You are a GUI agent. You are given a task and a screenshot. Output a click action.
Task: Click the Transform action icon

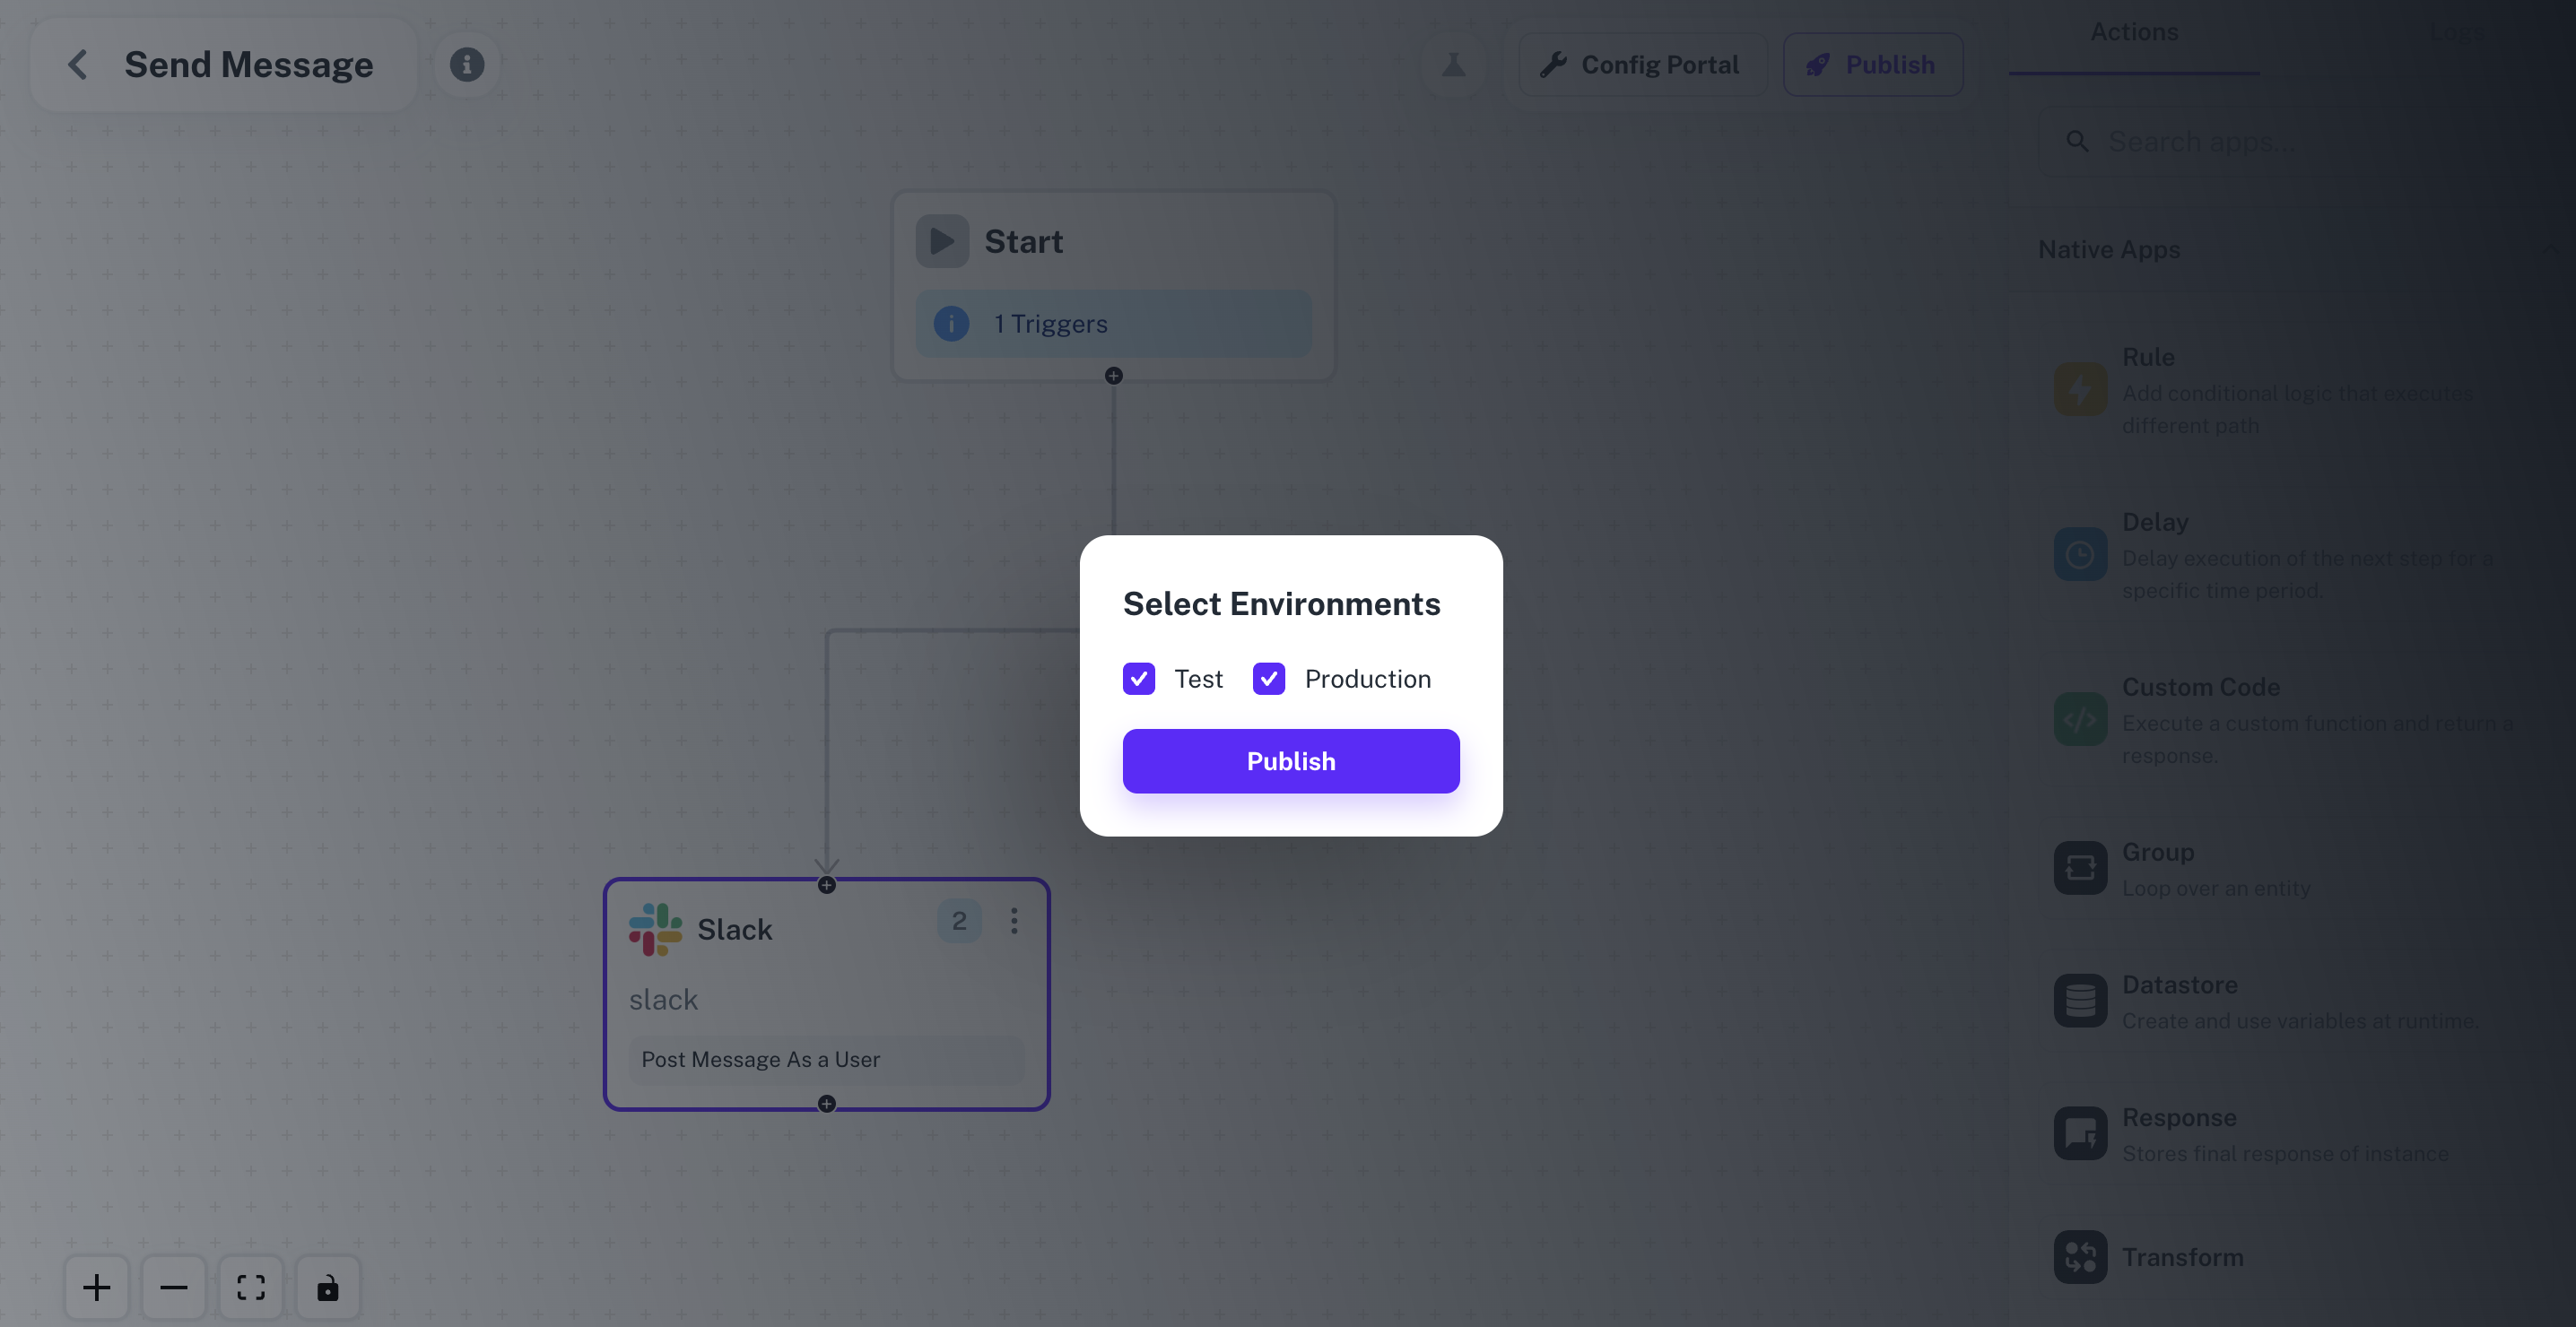tap(2080, 1256)
